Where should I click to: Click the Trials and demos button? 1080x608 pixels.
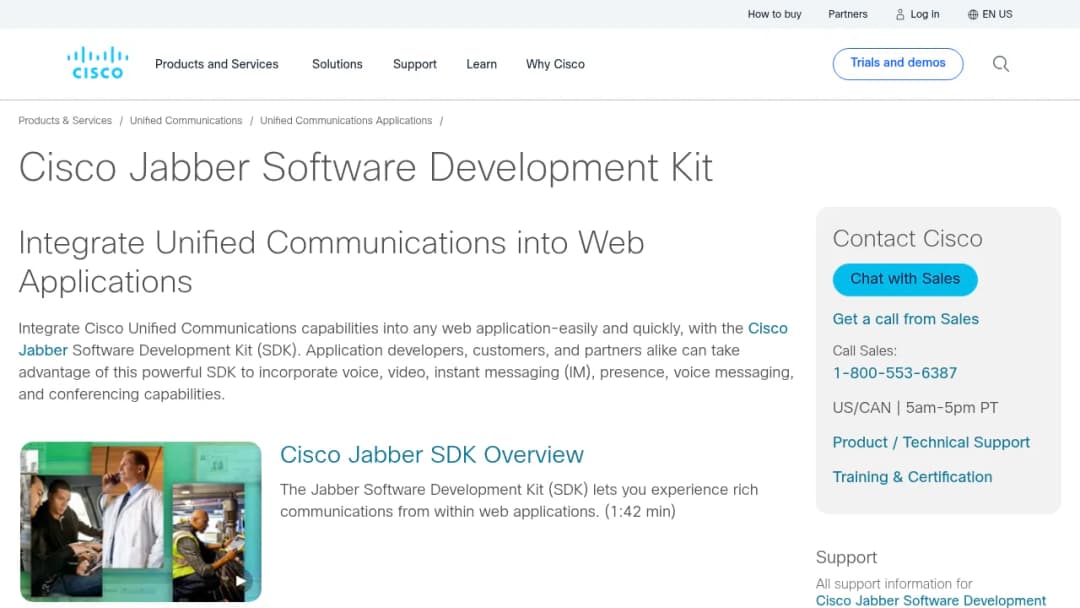(897, 63)
